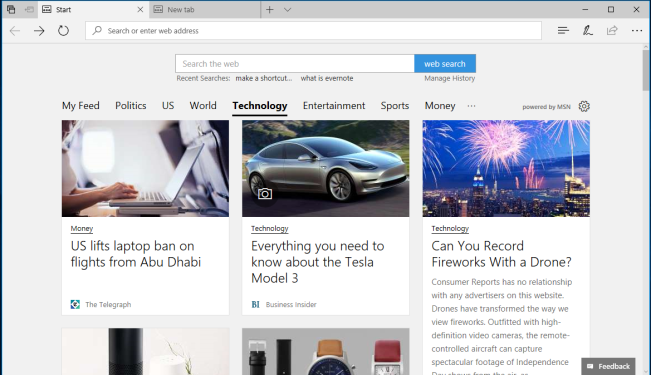Open the Money category
Image resolution: width=651 pixels, height=375 pixels.
440,106
